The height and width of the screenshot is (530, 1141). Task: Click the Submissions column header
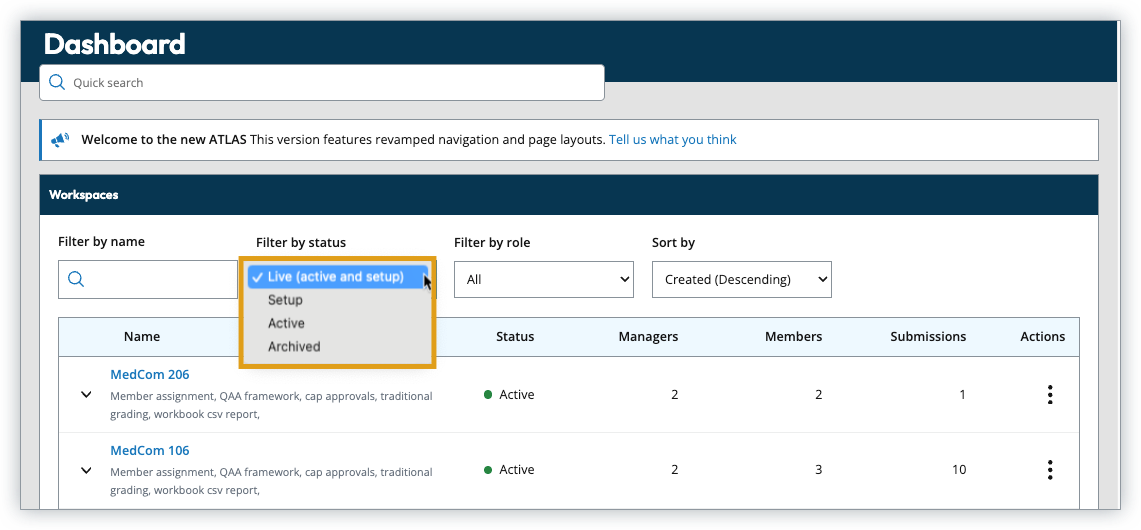928,337
